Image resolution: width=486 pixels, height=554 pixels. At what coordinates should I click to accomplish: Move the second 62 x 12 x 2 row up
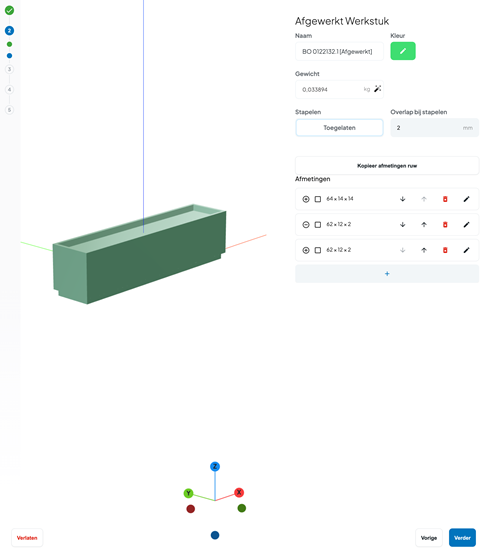(x=424, y=250)
